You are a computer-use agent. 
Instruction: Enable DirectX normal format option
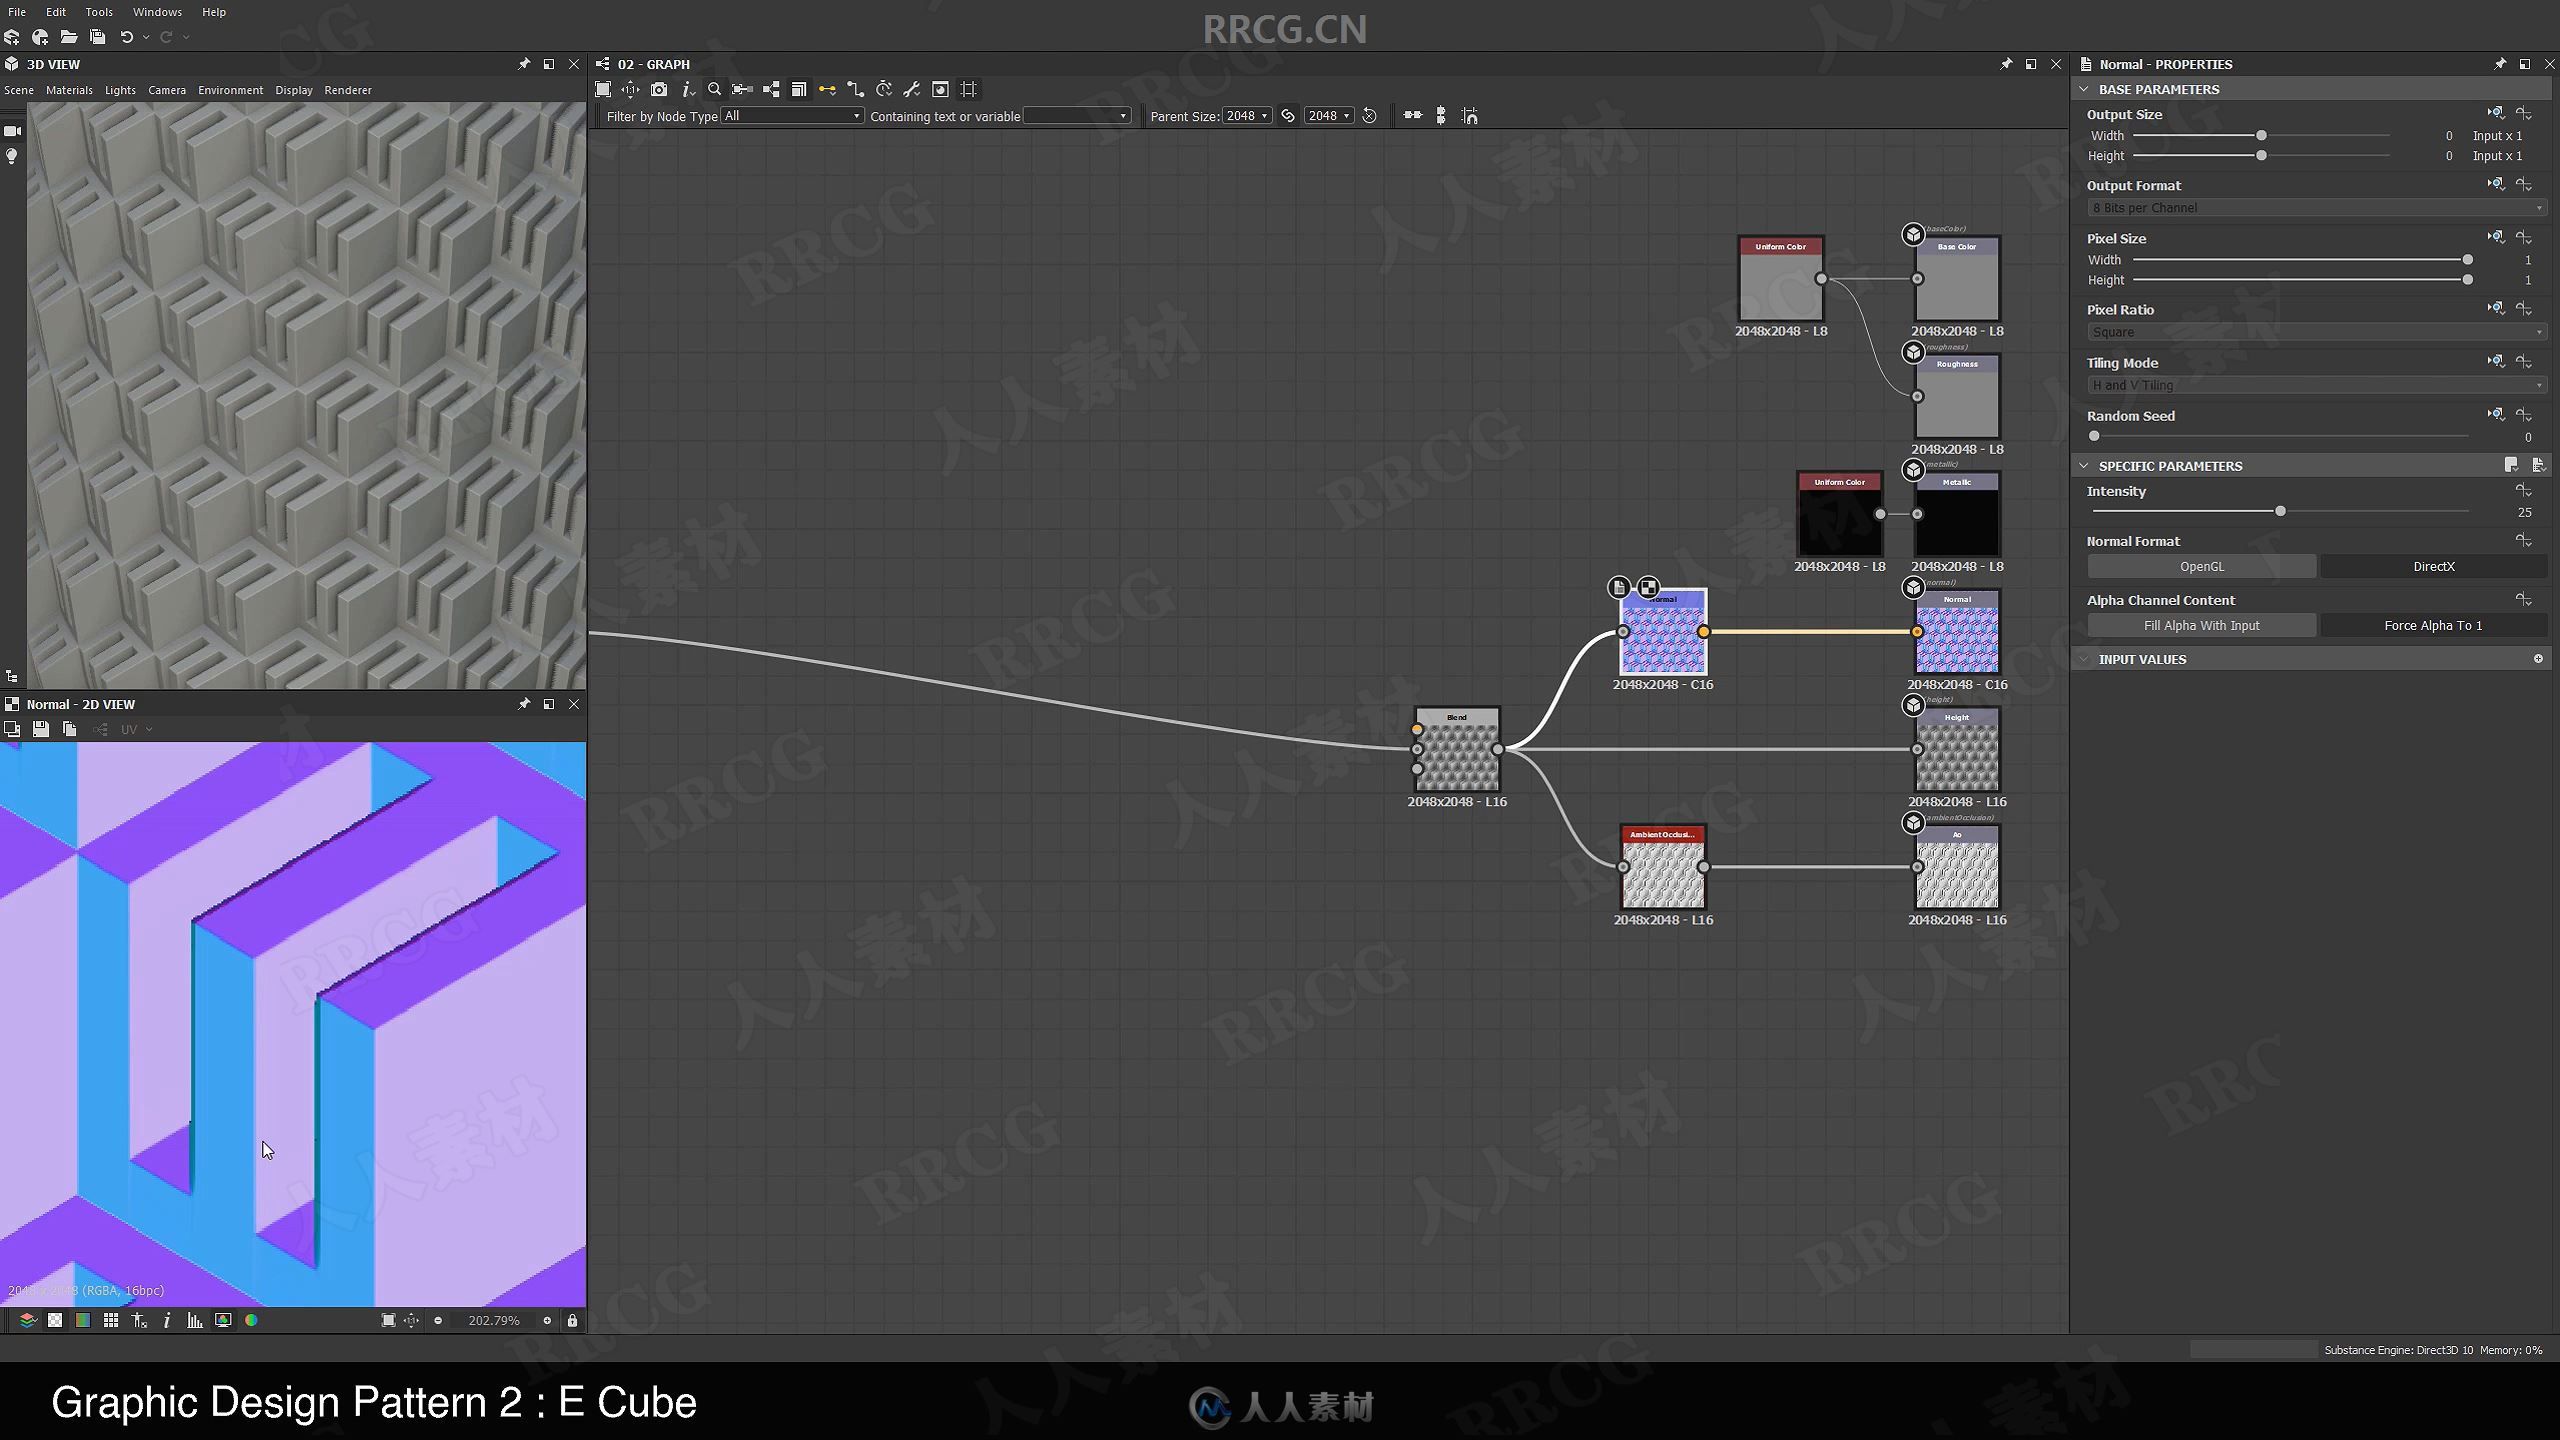point(2430,564)
